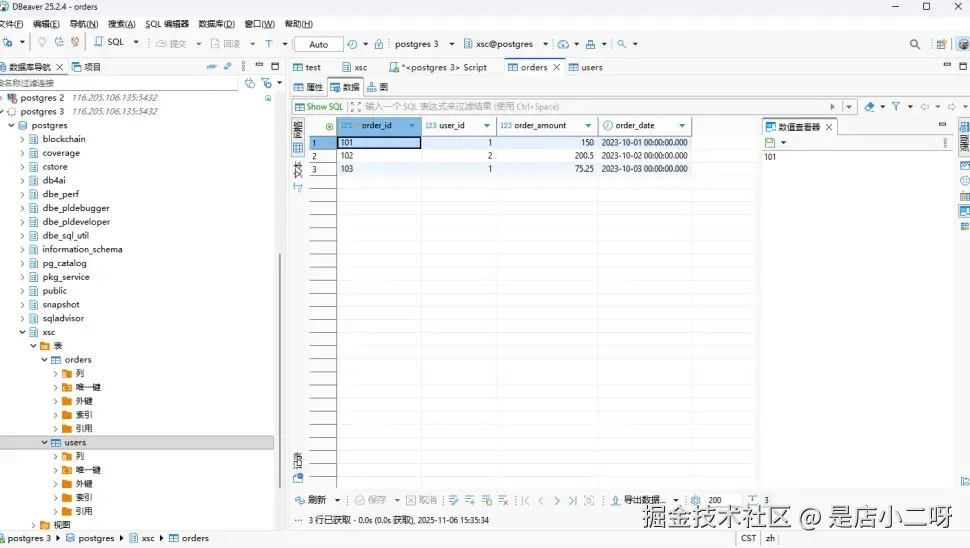The height and width of the screenshot is (548, 970).
Task: Collapse the orders table tree node
Action: tap(45, 359)
